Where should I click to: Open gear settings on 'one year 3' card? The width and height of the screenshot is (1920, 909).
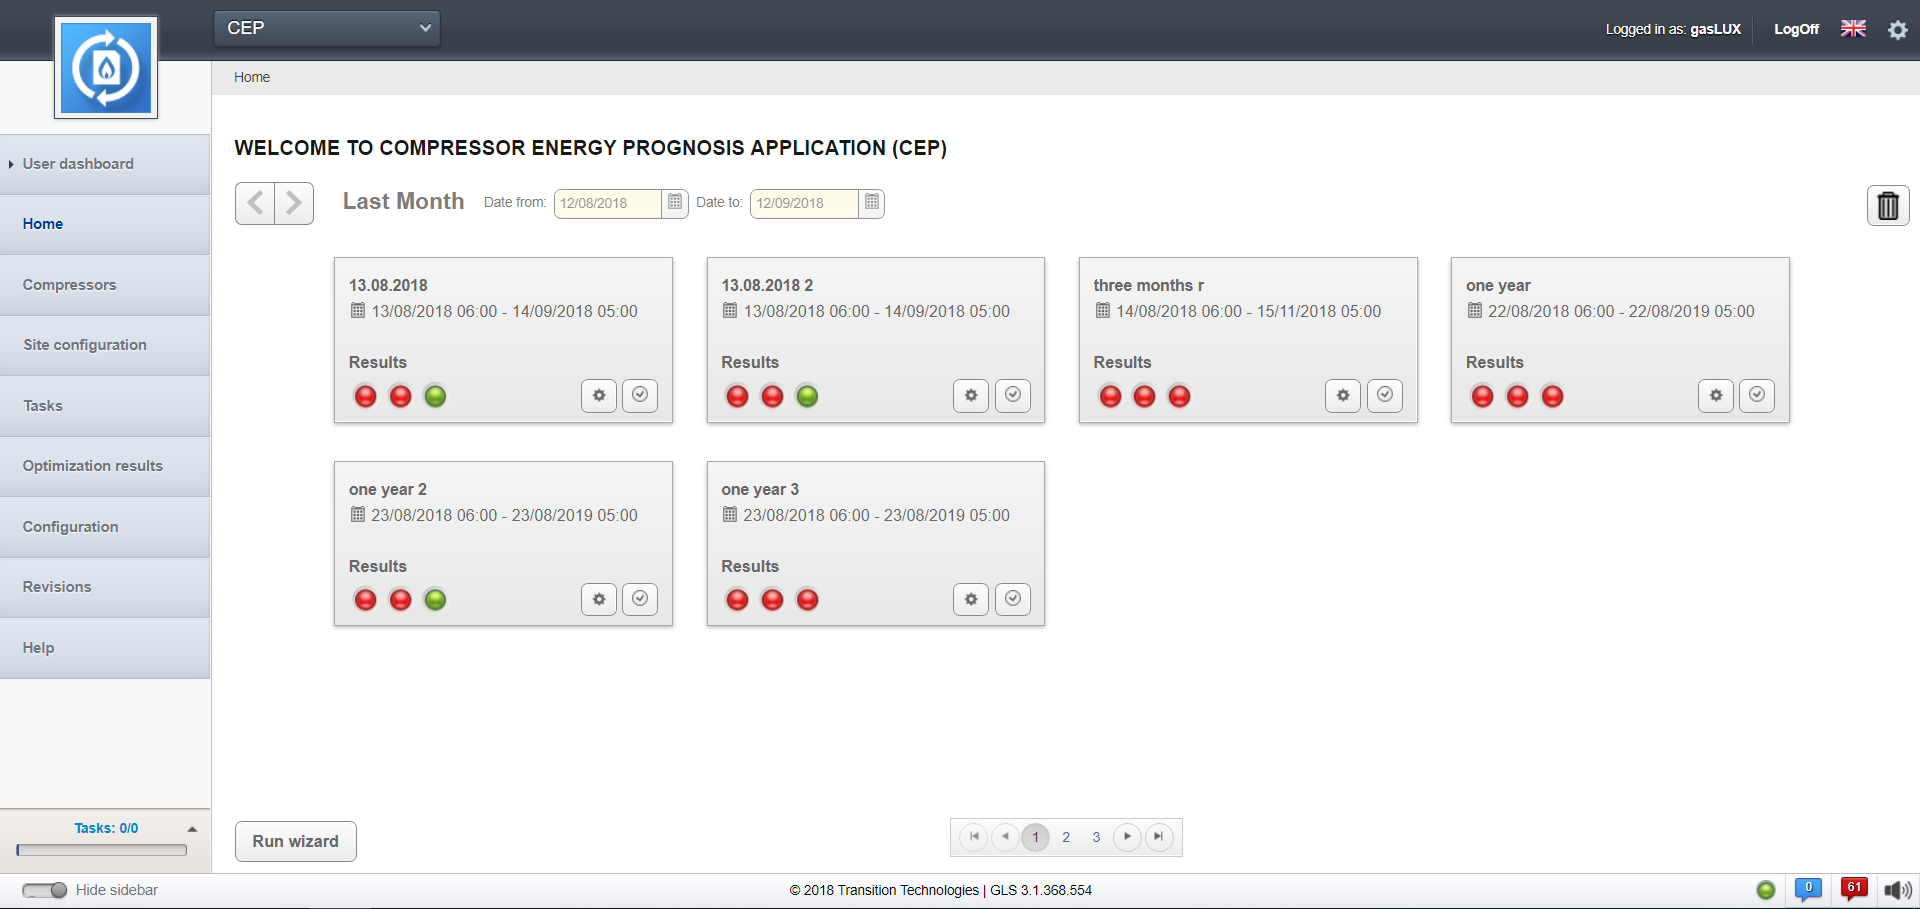coord(970,600)
